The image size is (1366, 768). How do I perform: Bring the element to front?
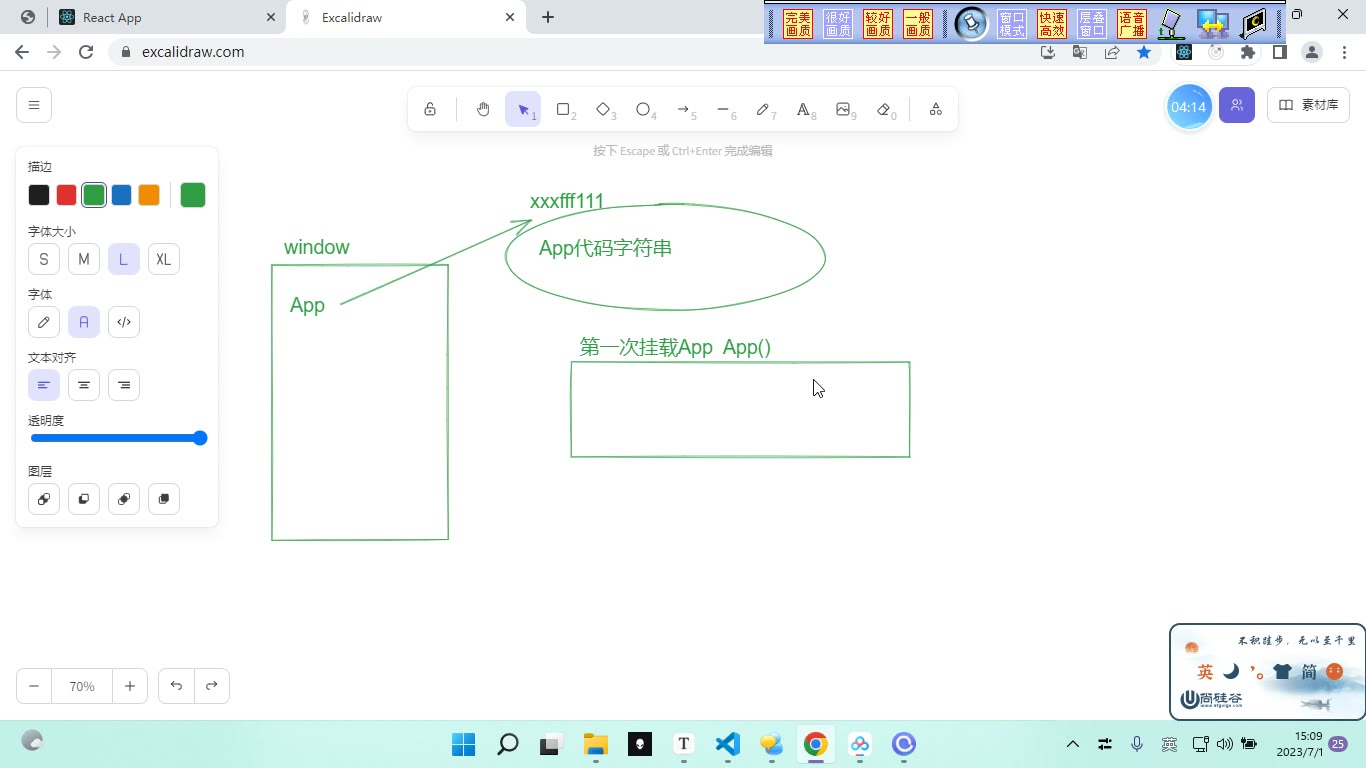point(164,499)
